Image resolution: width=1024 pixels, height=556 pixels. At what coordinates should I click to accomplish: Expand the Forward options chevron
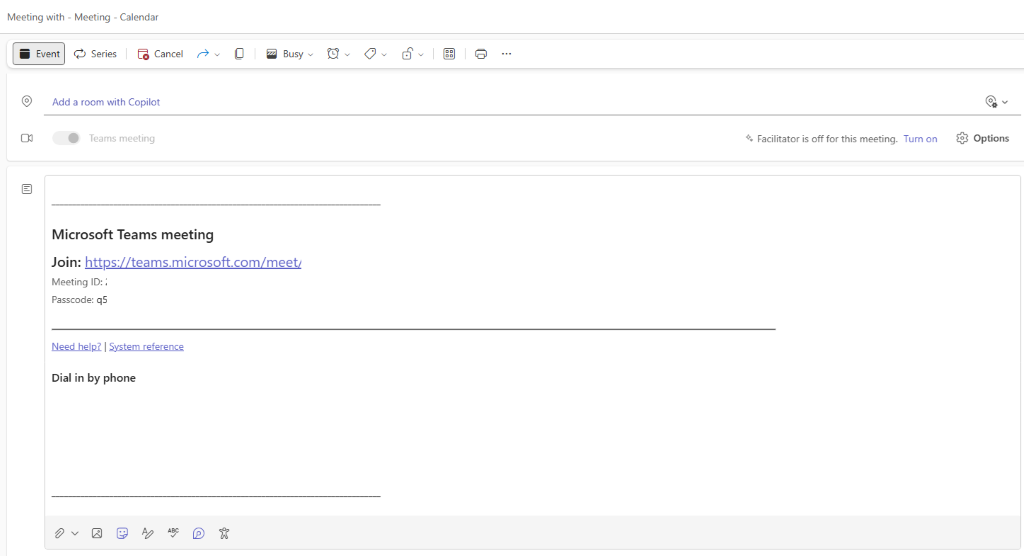(217, 54)
